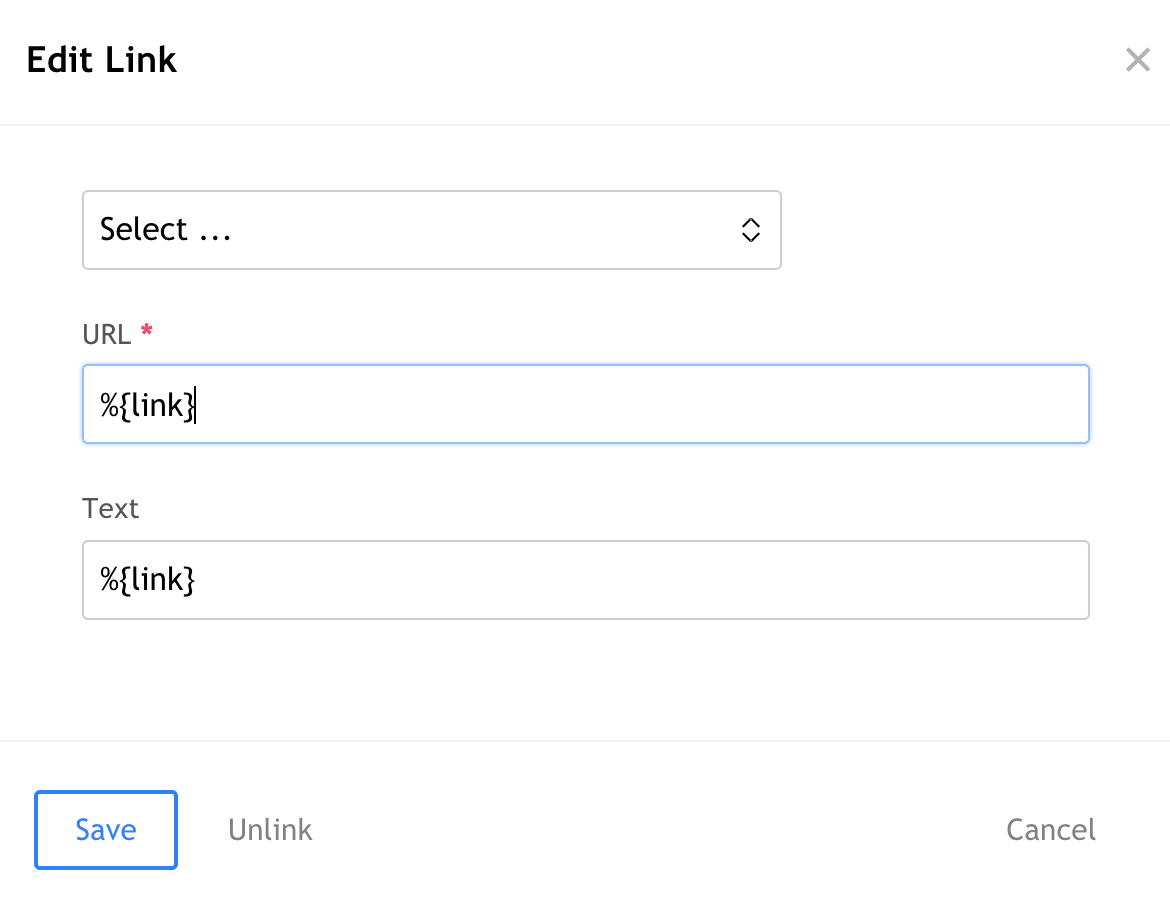Open the Select … dropdown

pos(431,230)
